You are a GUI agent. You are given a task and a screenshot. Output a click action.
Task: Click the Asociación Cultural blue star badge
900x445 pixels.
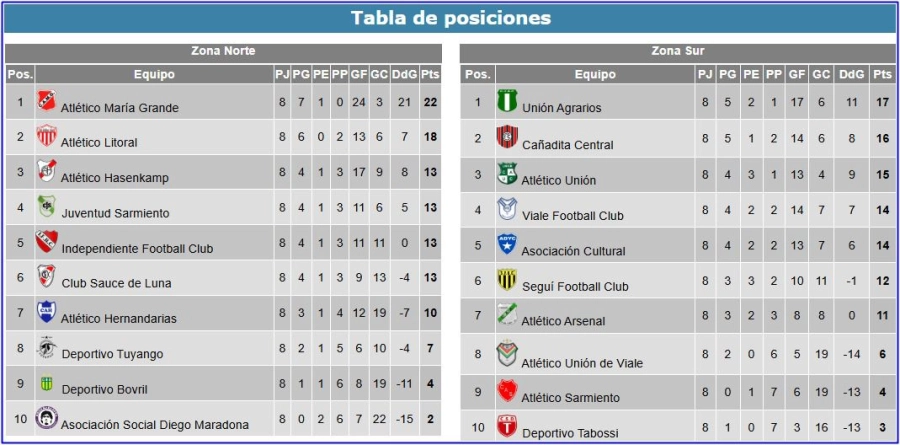pos(507,244)
